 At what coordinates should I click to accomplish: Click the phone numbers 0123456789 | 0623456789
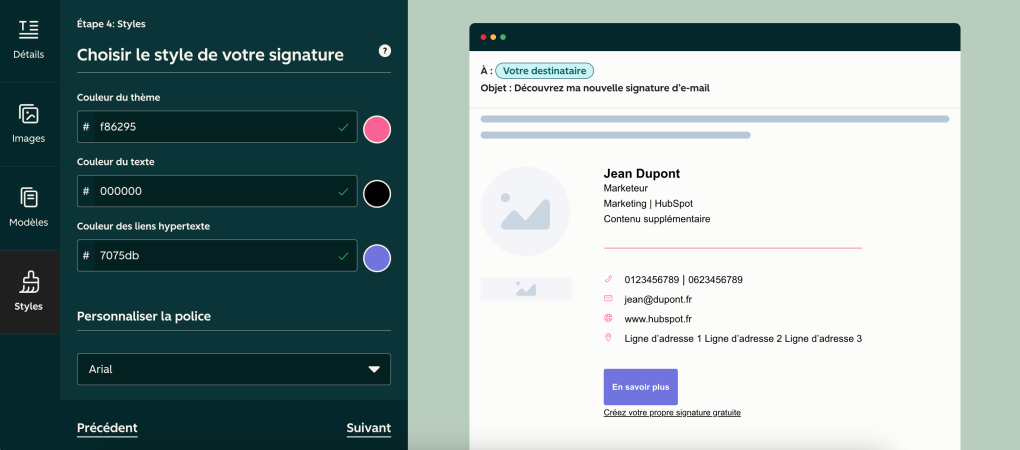[683, 280]
